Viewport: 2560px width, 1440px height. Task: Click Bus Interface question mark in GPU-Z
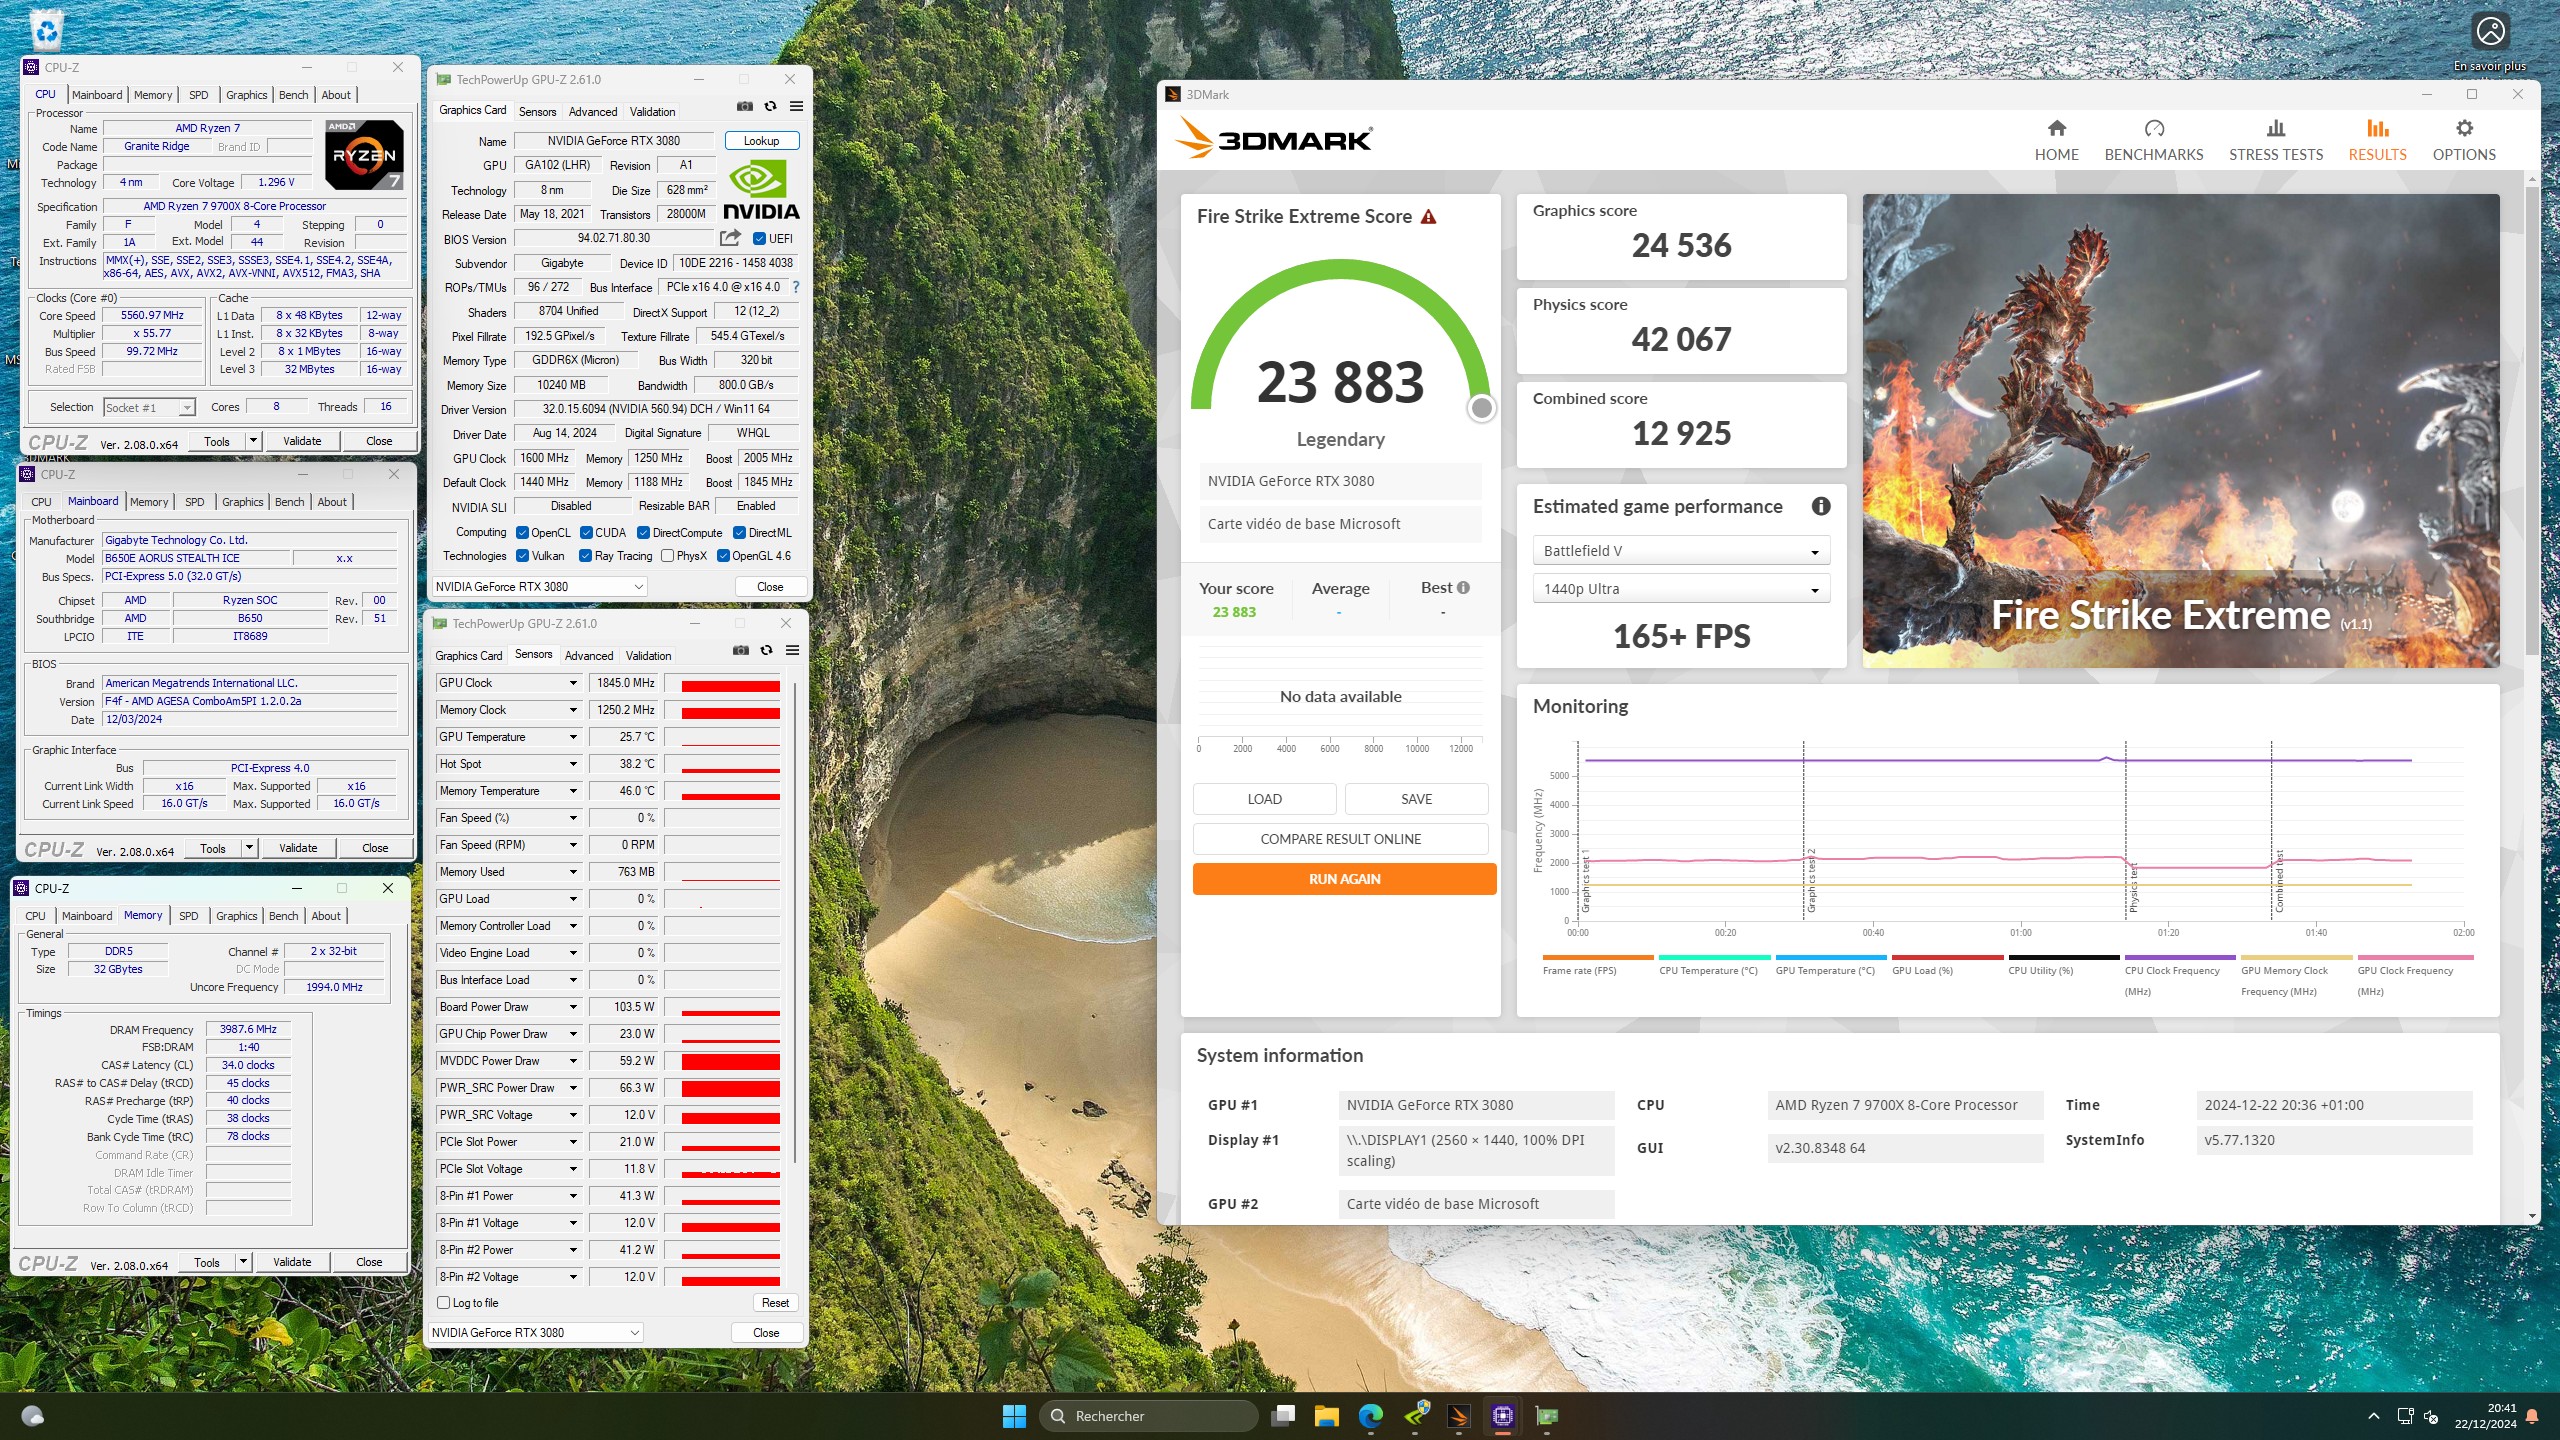tap(796, 287)
